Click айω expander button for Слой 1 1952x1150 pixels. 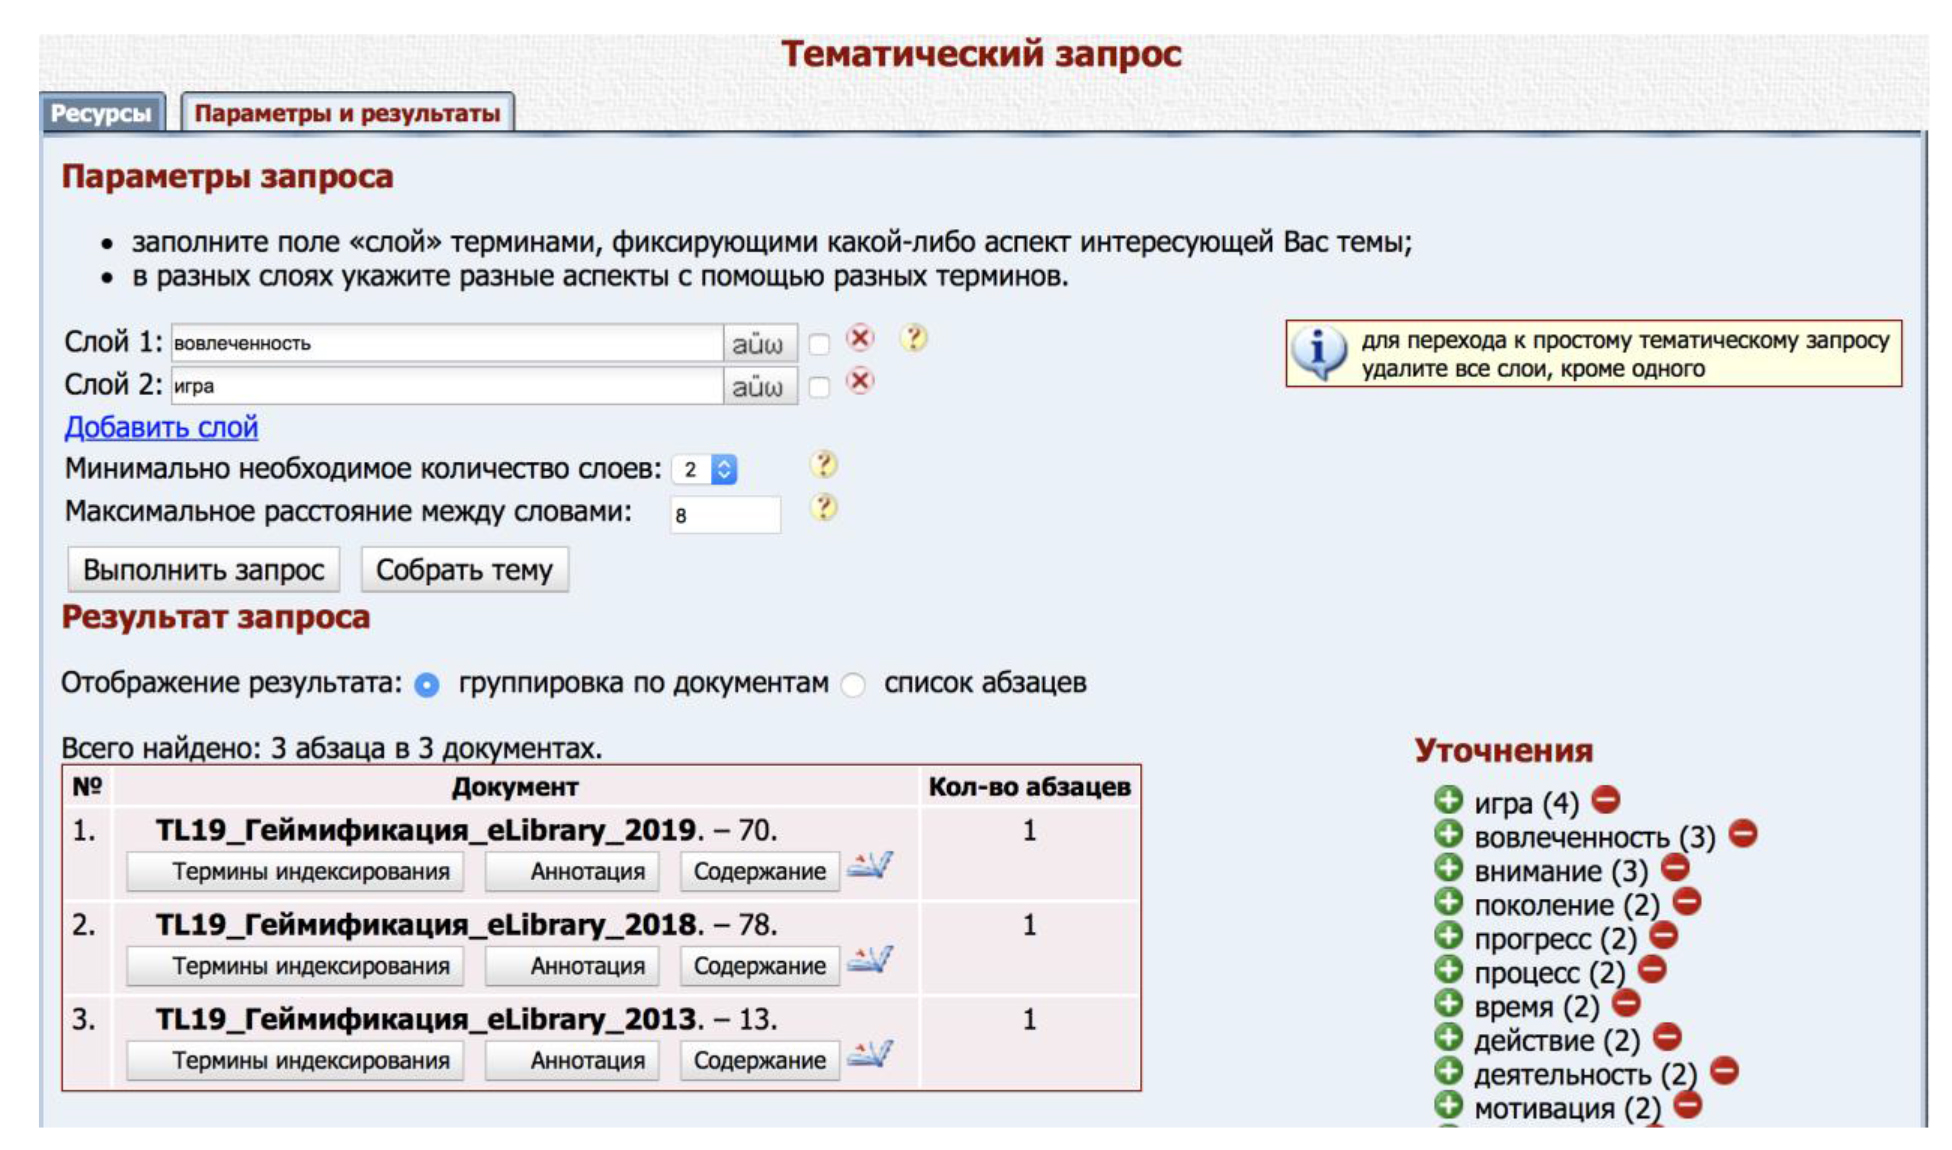click(758, 344)
